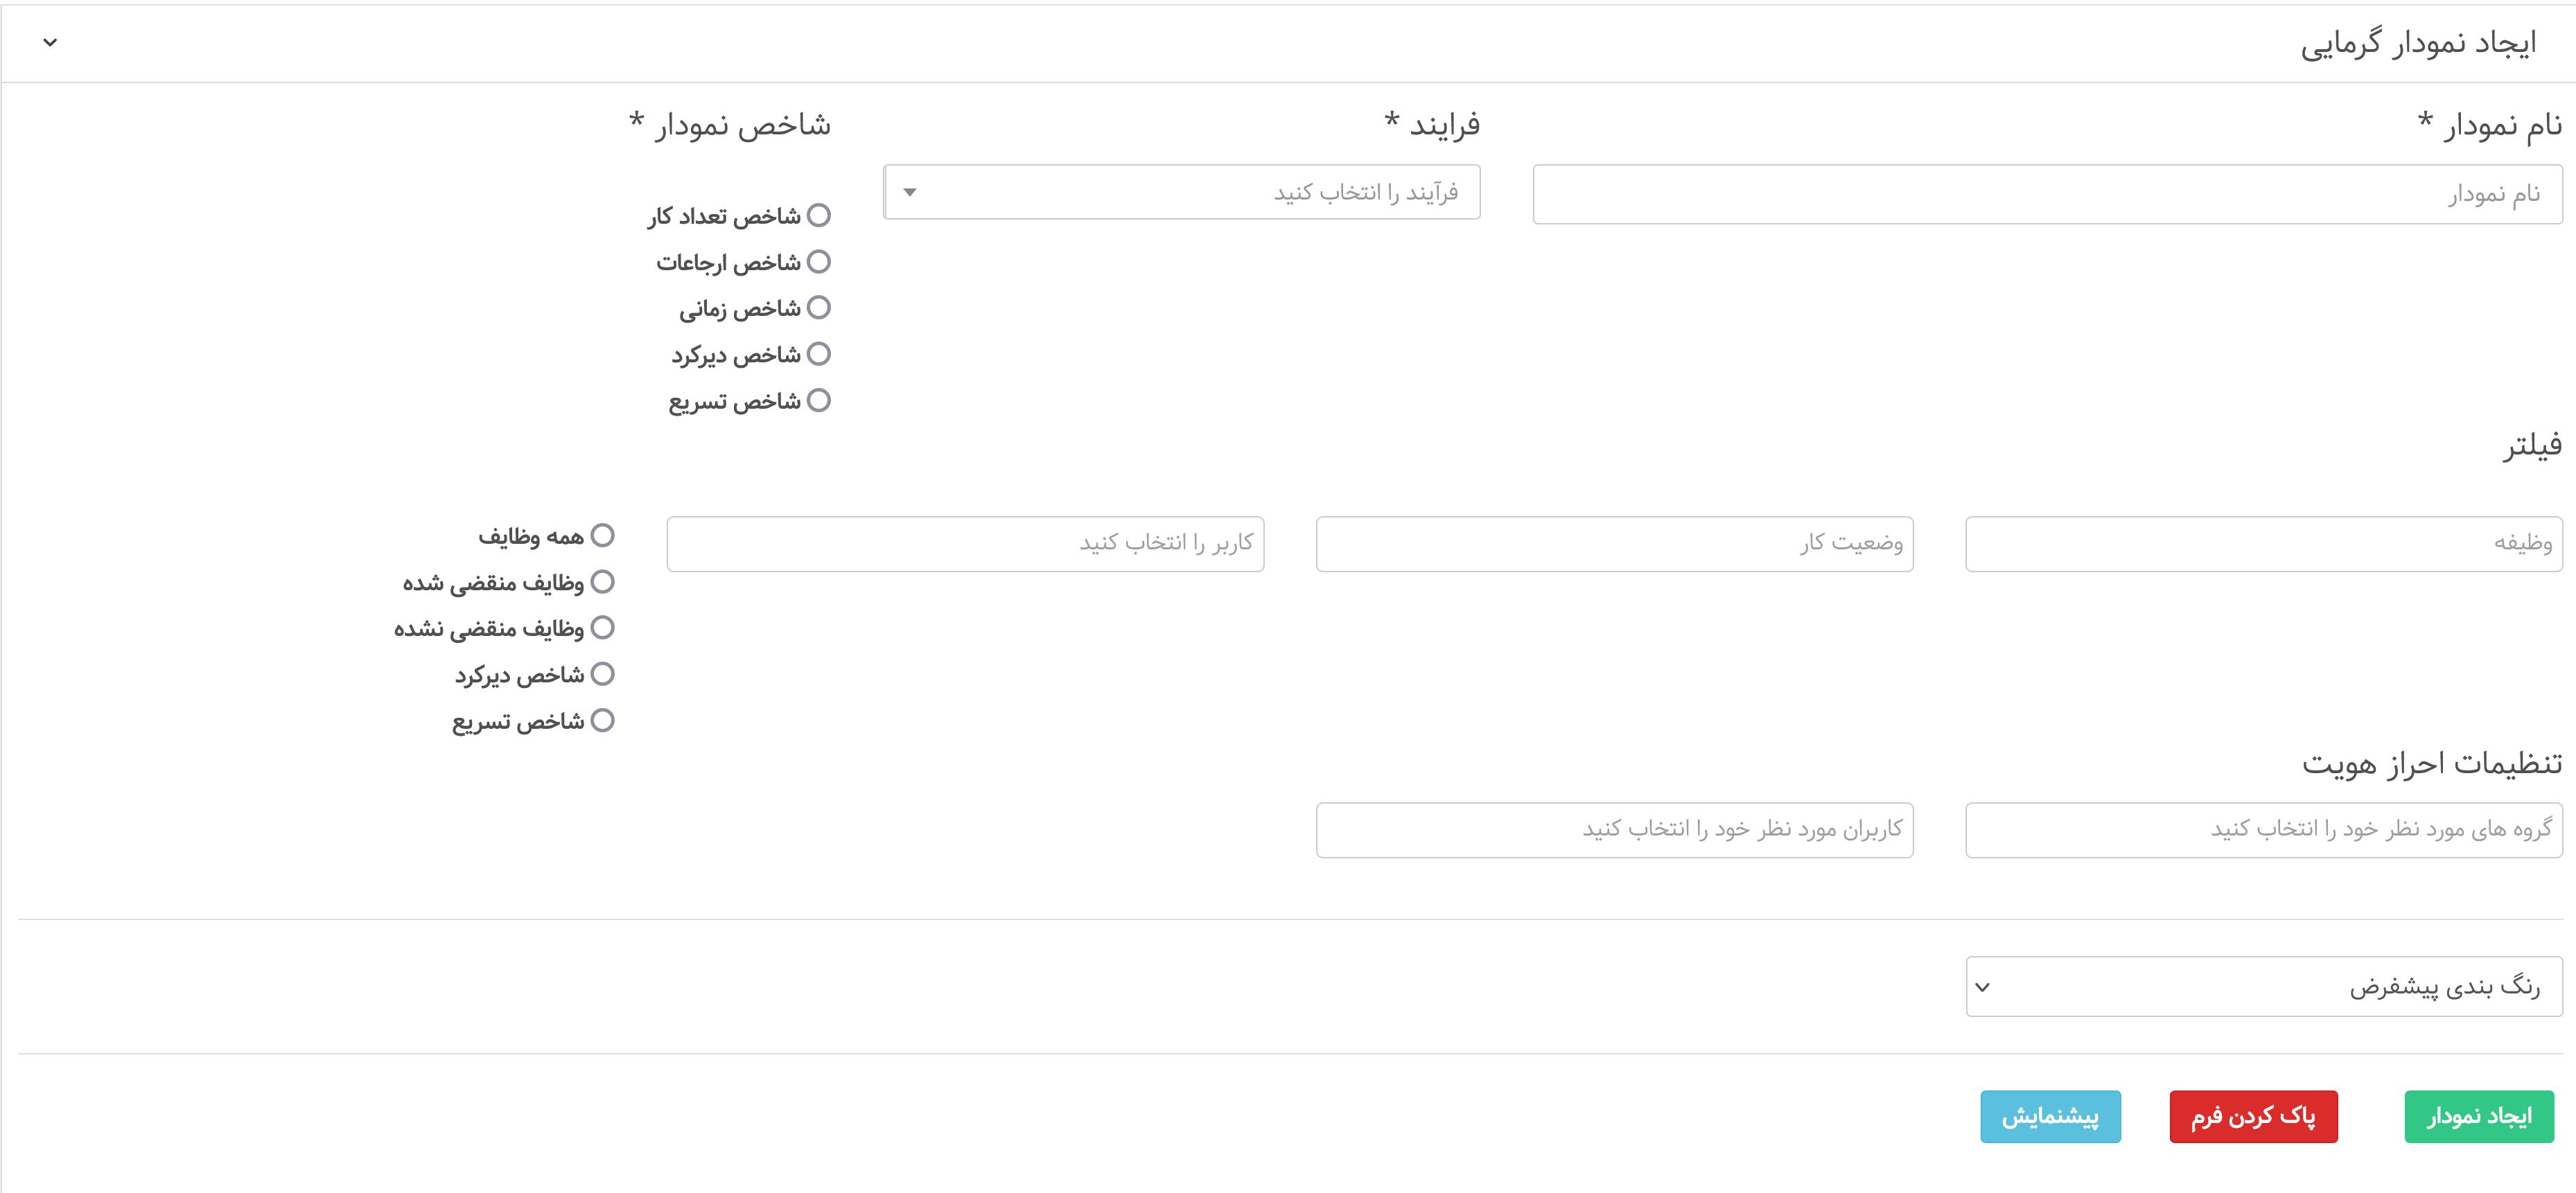Select وظایف منقضی نشده radio
This screenshot has width=2576, height=1193.
(x=602, y=628)
